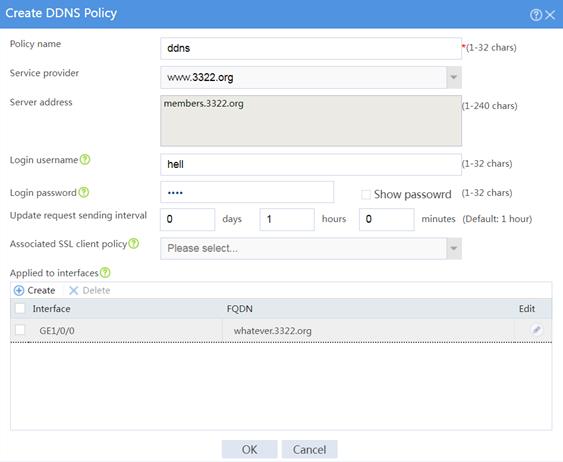Close the Create DDNS Policy dialog
The image size is (563, 462).
(550, 15)
